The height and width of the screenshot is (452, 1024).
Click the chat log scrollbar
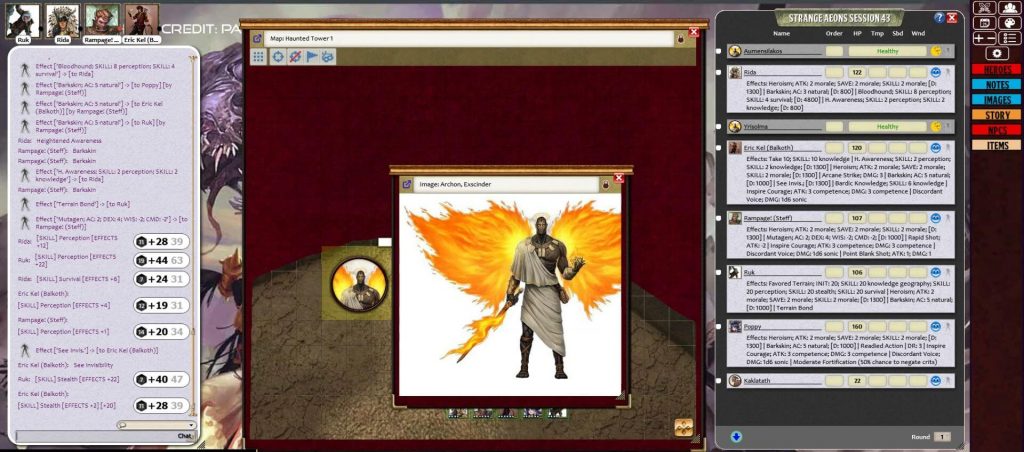[193, 238]
